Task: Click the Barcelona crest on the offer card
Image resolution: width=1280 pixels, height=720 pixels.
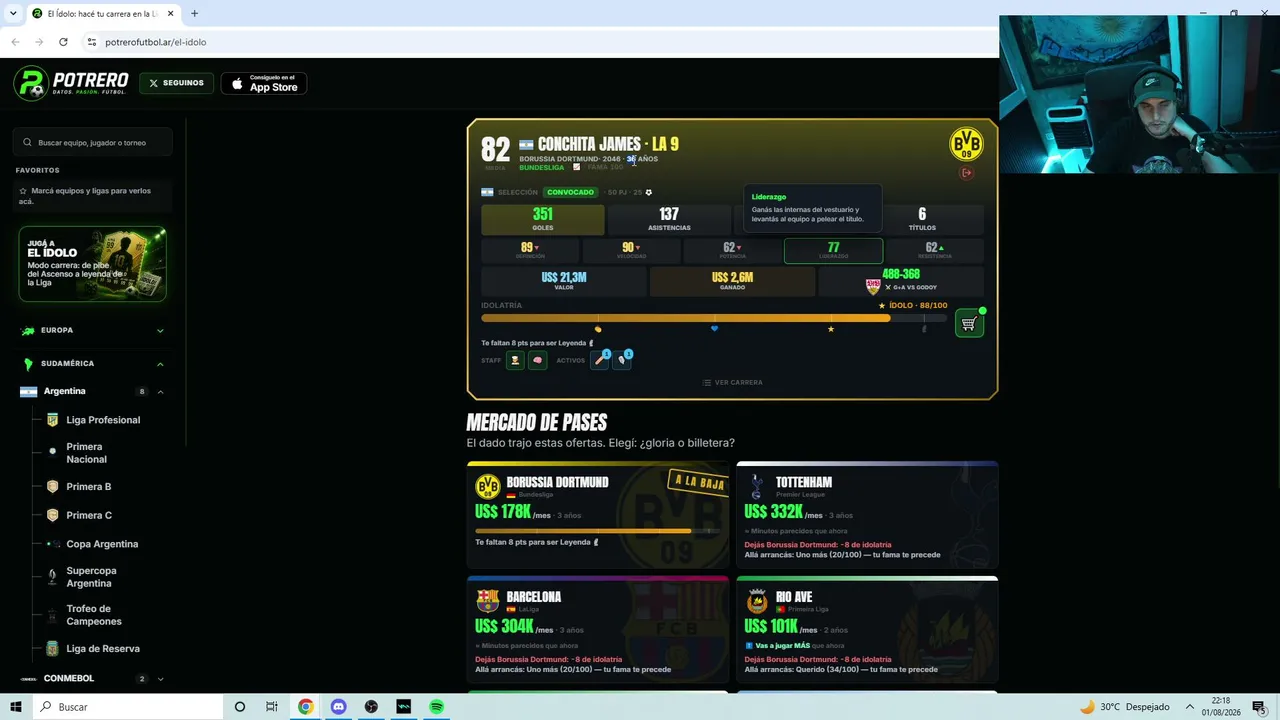Action: (487, 600)
